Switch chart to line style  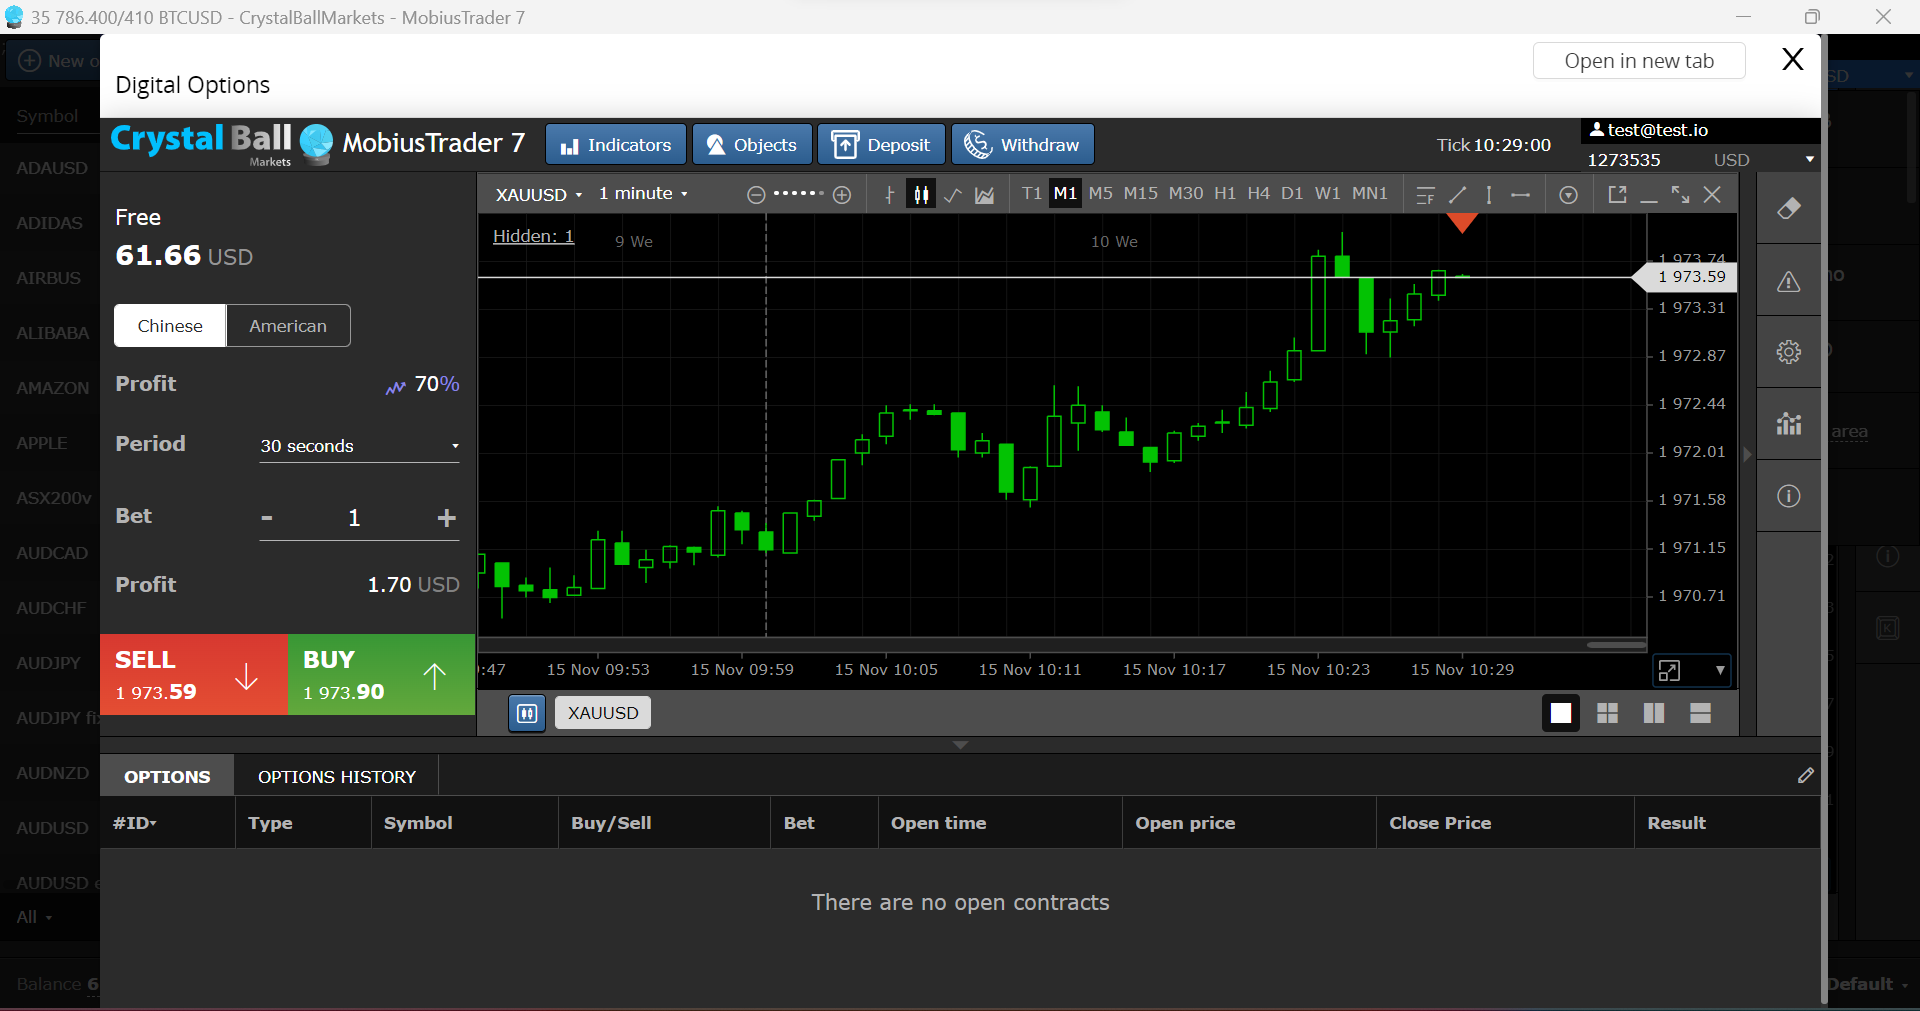953,195
